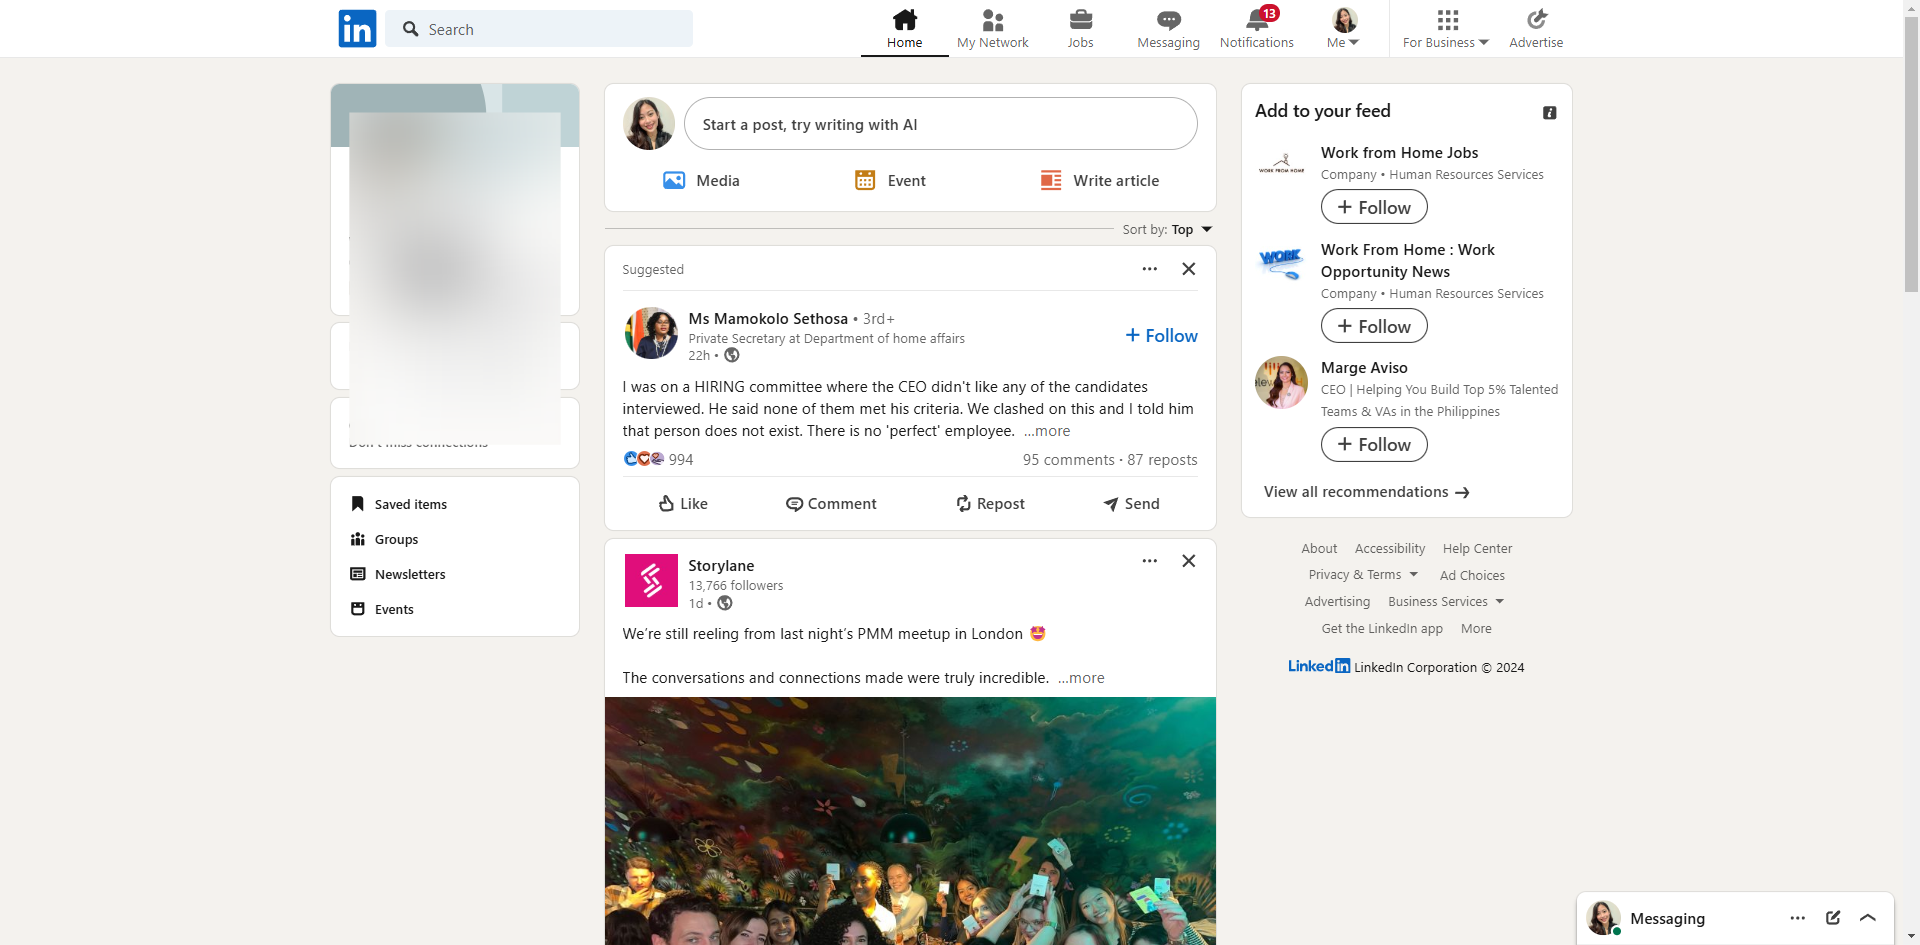Add Media to a post

pyautogui.click(x=701, y=181)
